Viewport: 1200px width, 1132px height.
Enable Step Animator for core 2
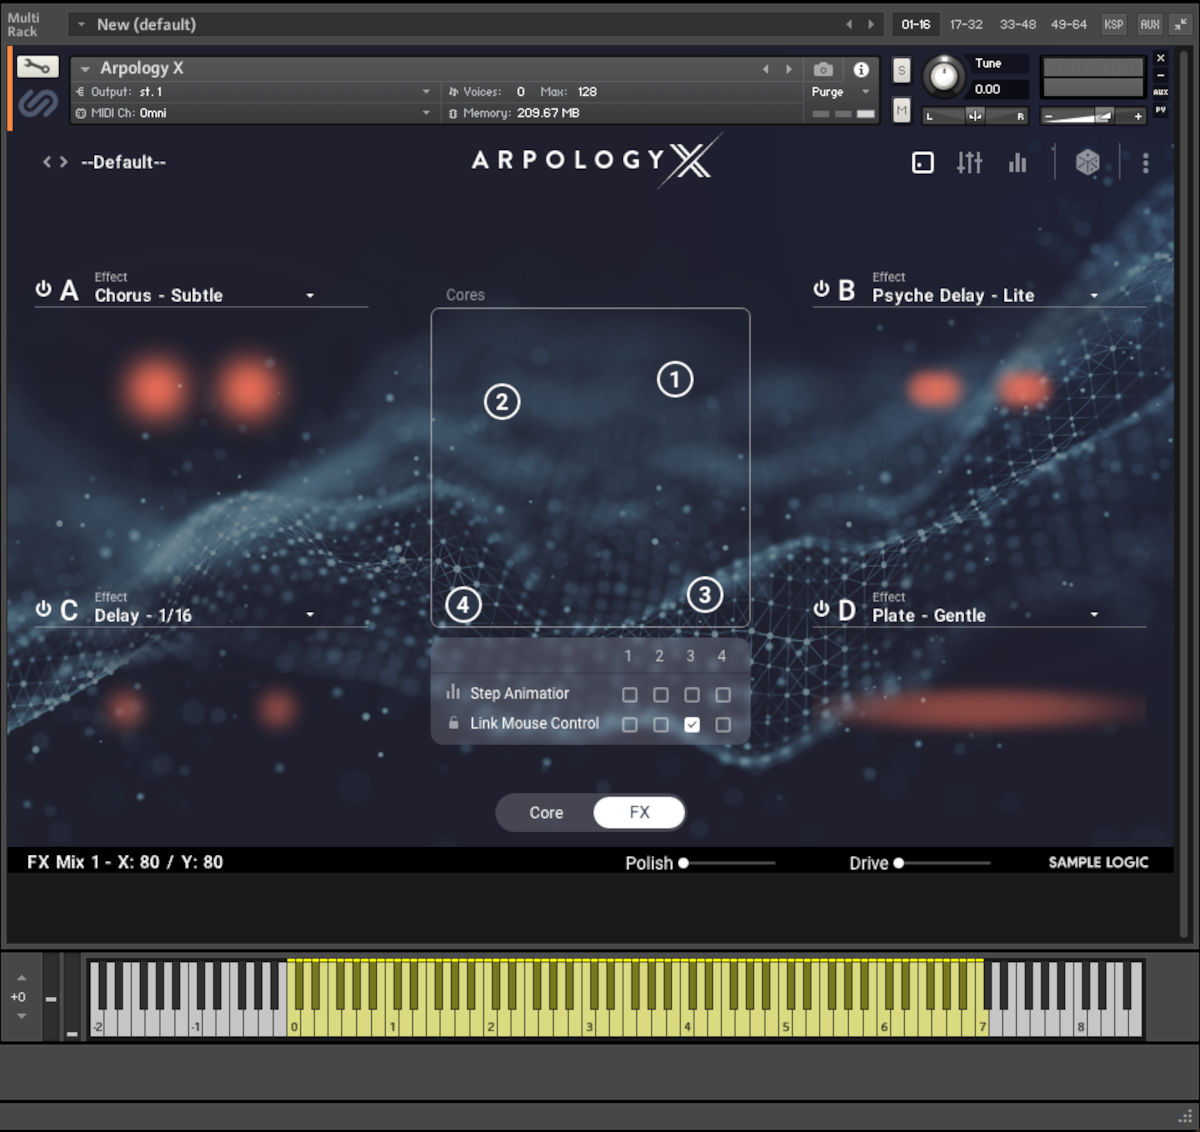[x=661, y=695]
